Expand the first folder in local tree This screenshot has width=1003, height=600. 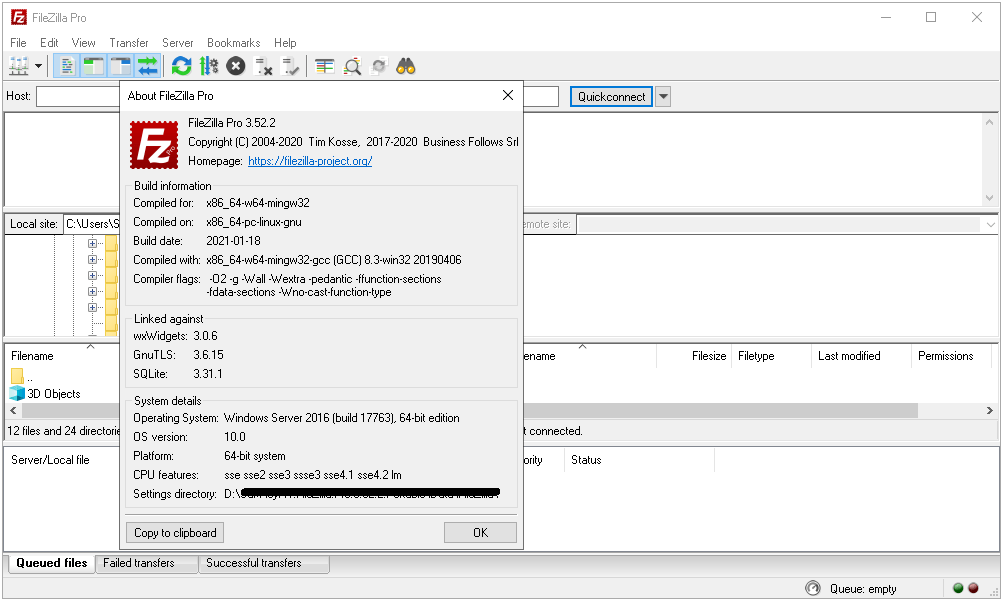[x=92, y=243]
